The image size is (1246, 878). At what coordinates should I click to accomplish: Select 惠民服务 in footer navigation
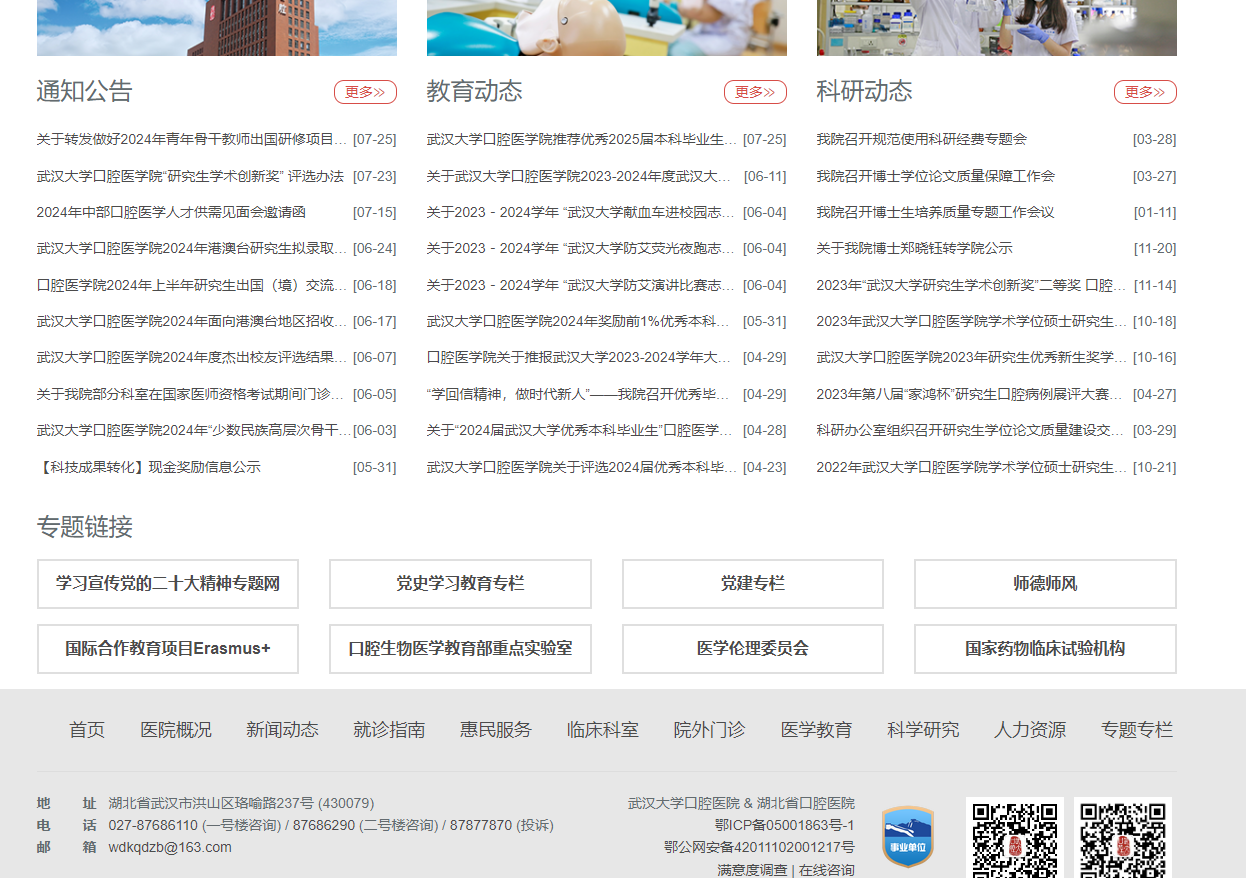(x=496, y=730)
